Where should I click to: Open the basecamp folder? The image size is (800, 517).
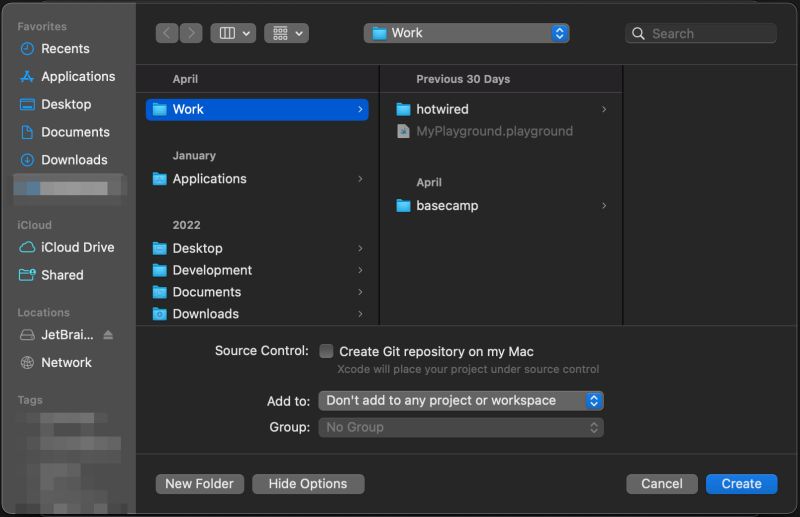point(501,206)
